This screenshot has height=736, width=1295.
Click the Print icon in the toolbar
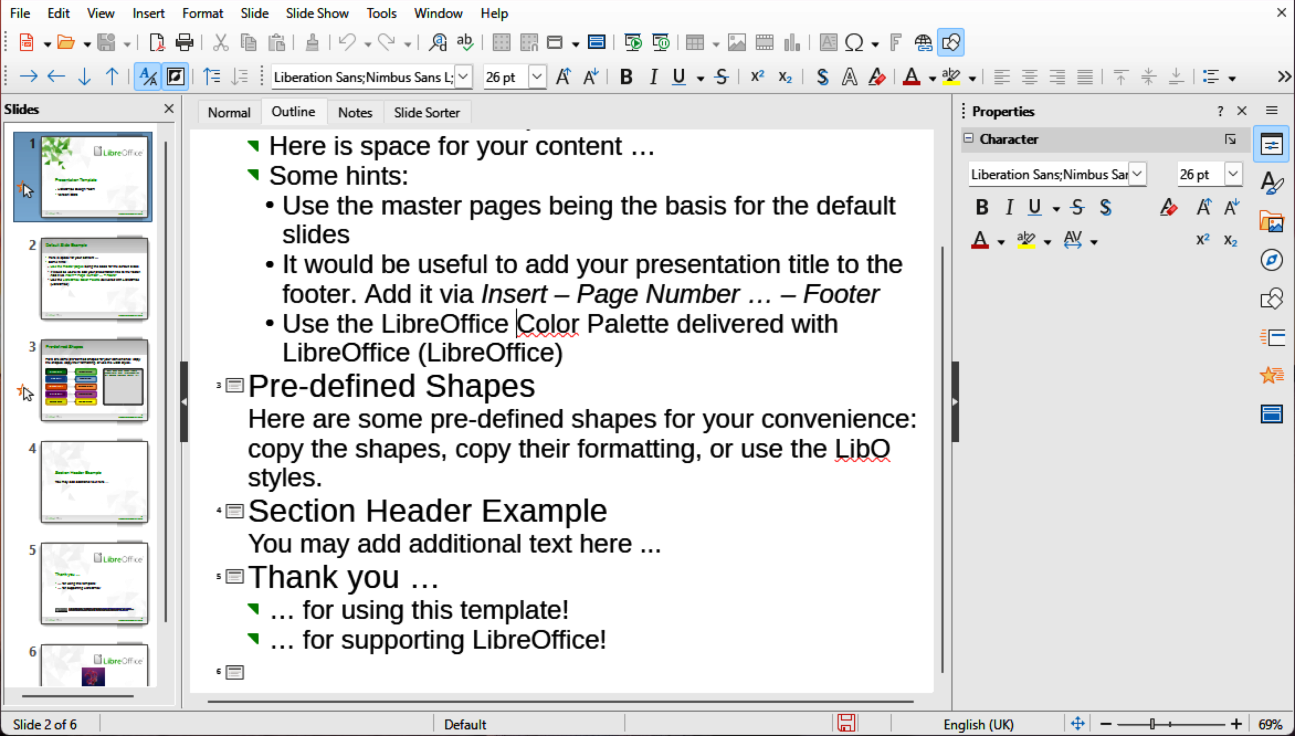click(184, 42)
